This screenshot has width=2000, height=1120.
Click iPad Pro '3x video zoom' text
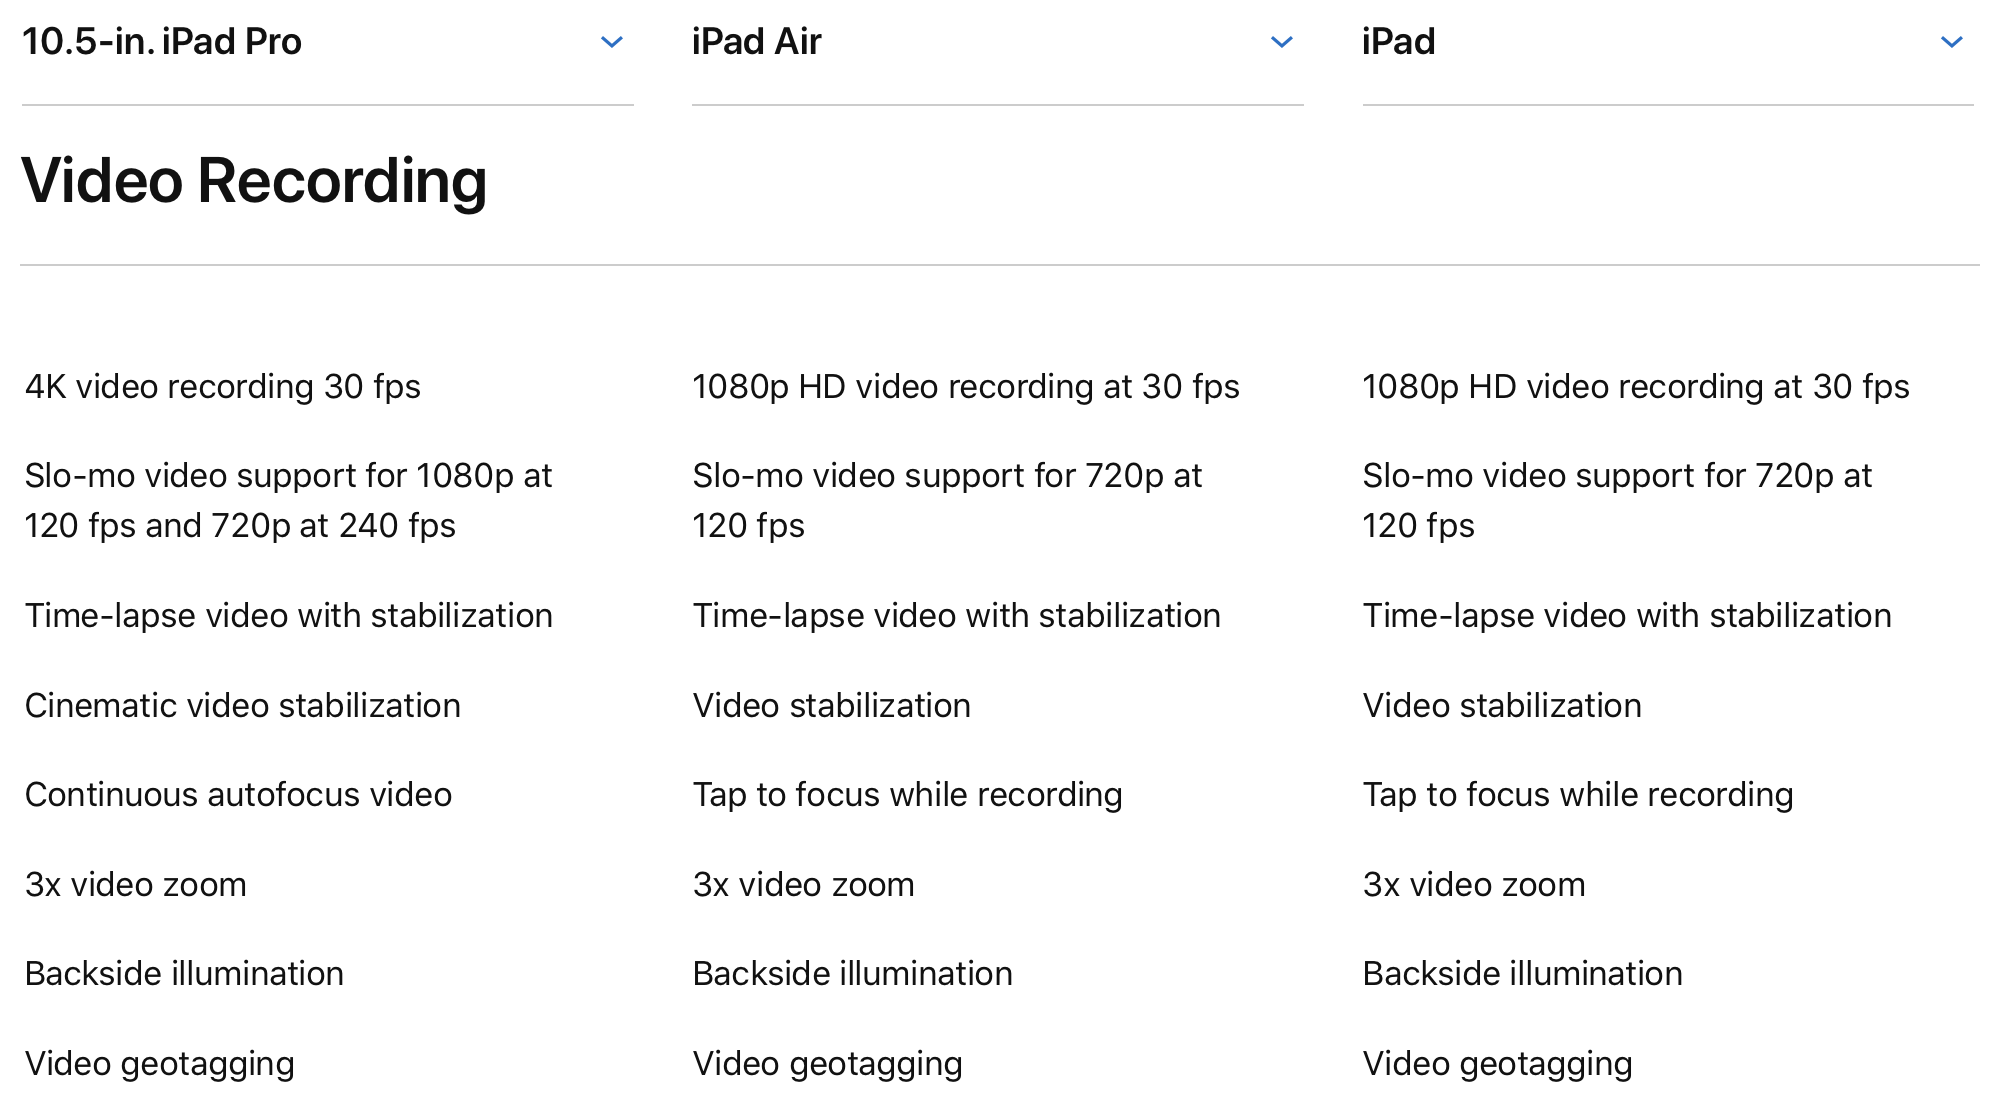[135, 885]
